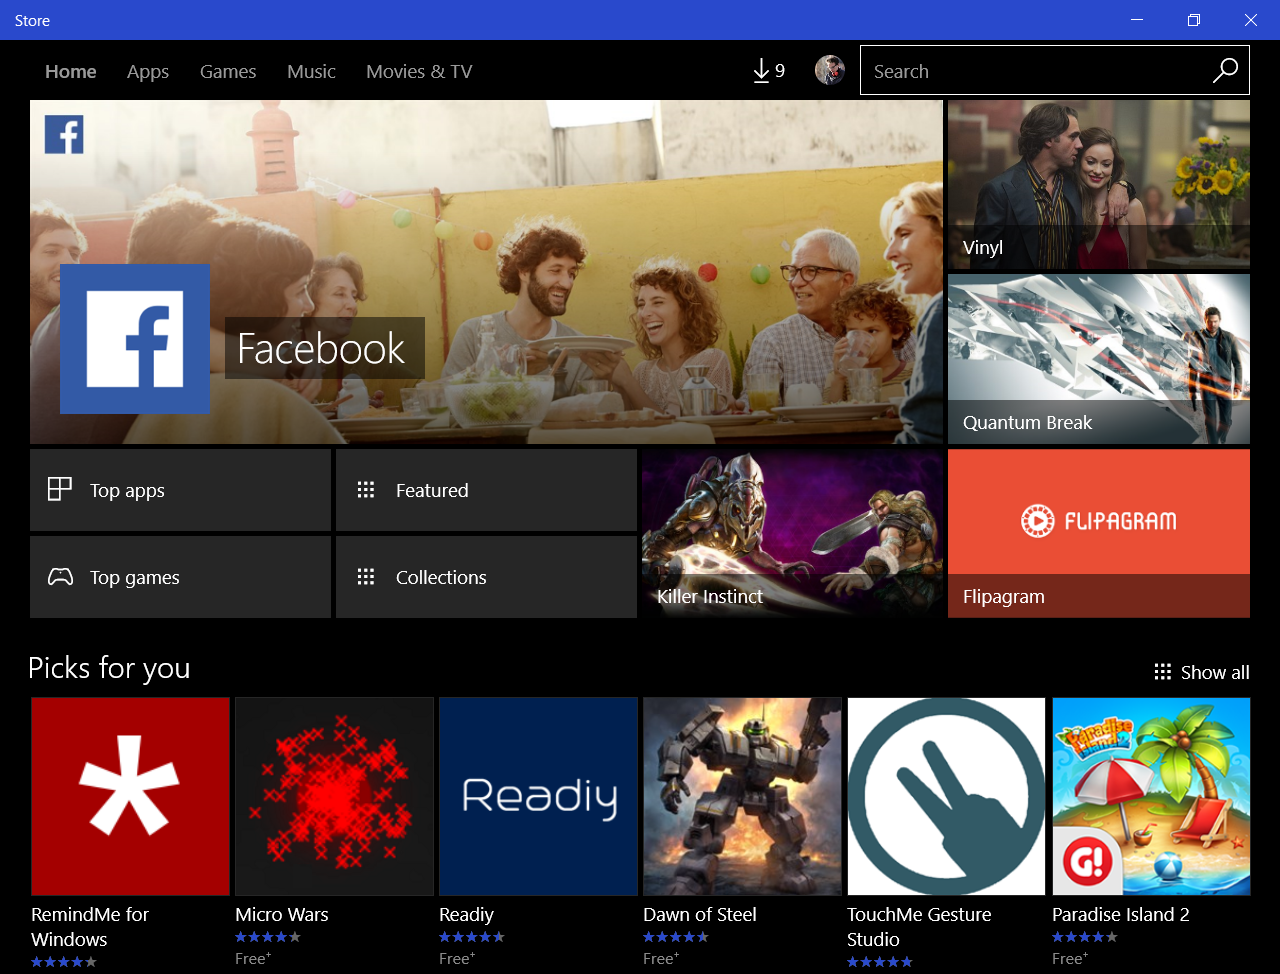Click the small Facebook logo in banner corner
Image resolution: width=1280 pixels, height=974 pixels.
[64, 134]
